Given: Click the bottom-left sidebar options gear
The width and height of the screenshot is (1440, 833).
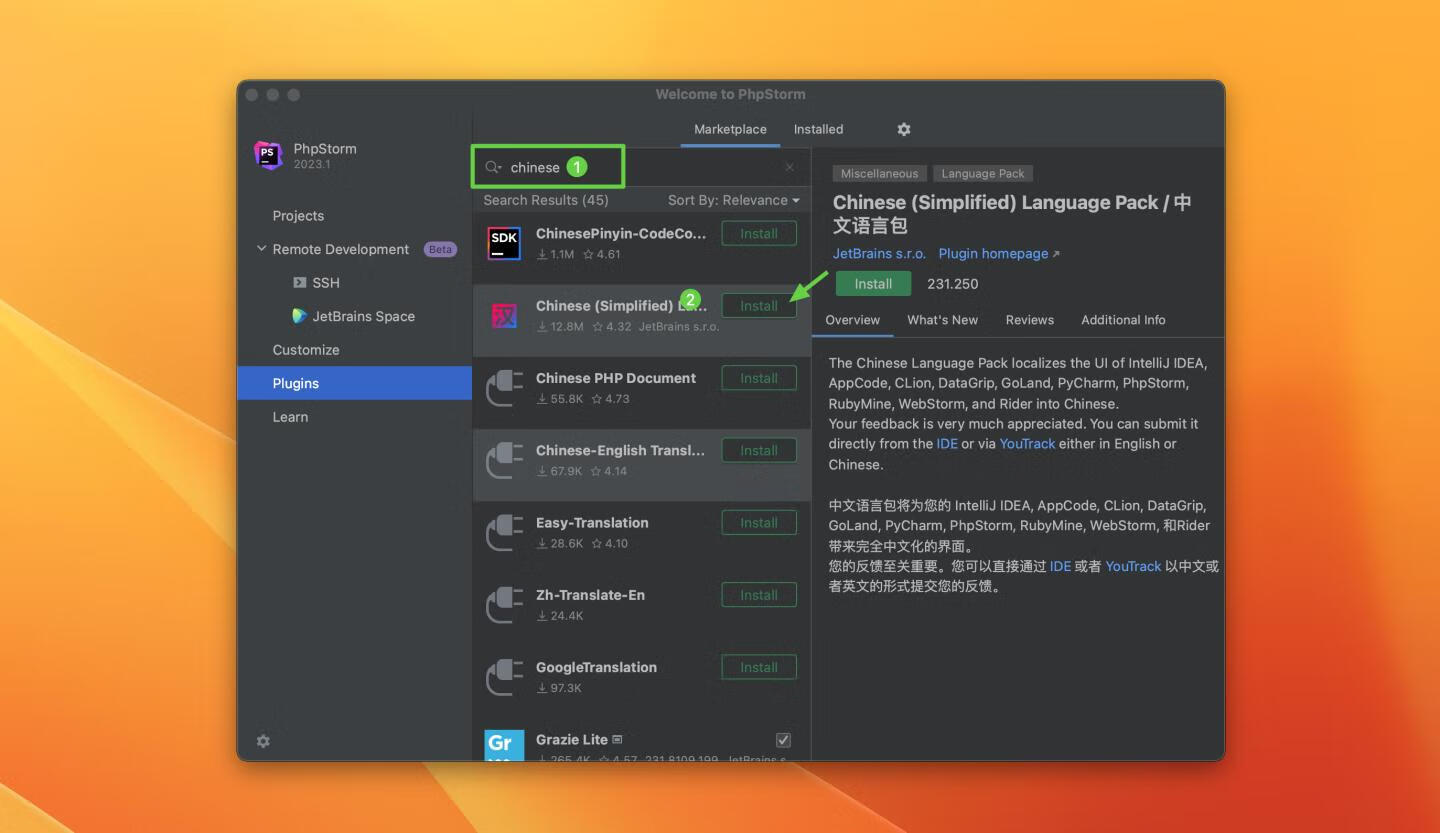Looking at the screenshot, I should (x=263, y=741).
